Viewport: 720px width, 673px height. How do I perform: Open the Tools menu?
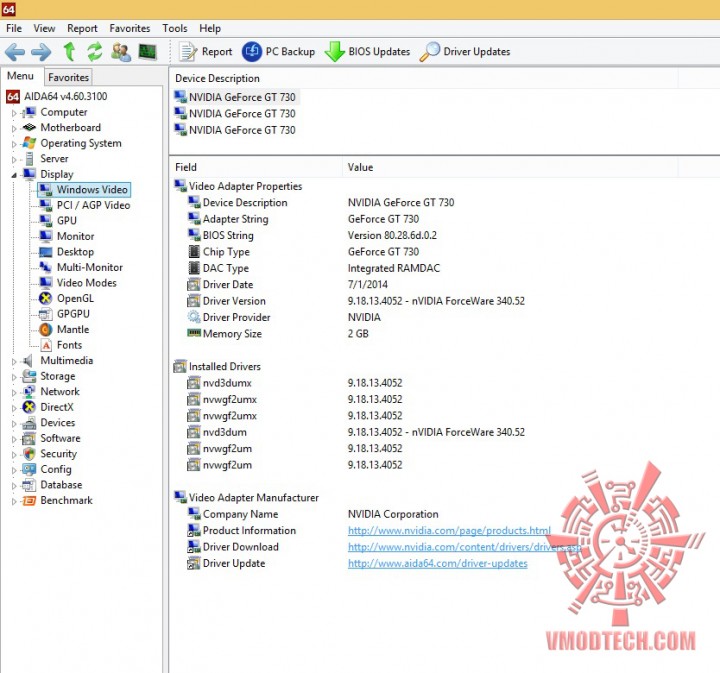175,28
